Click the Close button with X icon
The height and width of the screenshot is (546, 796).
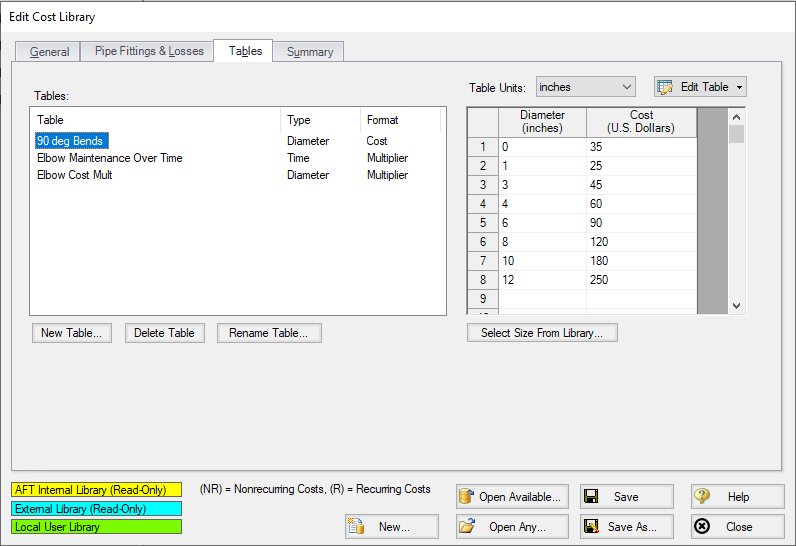(x=703, y=527)
